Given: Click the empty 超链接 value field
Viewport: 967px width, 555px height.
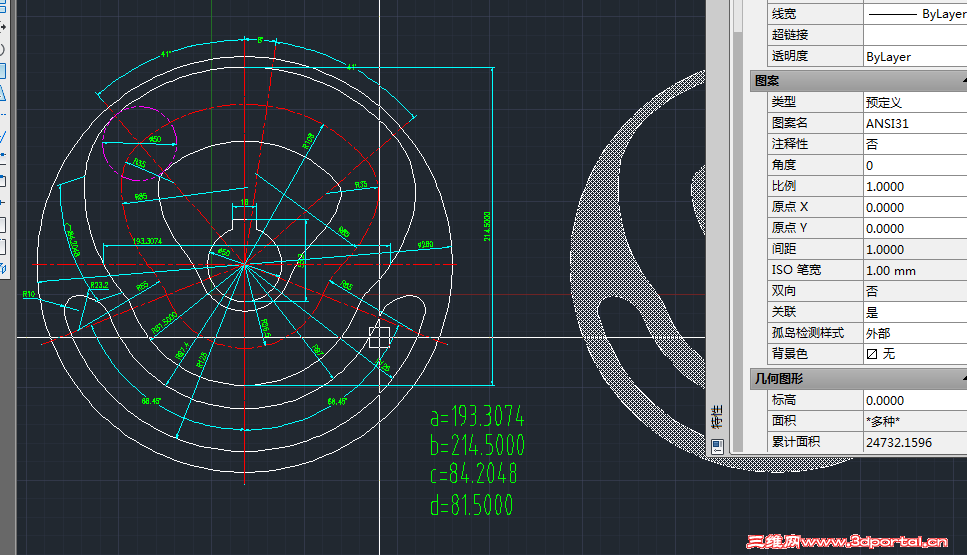Looking at the screenshot, I should pos(915,35).
